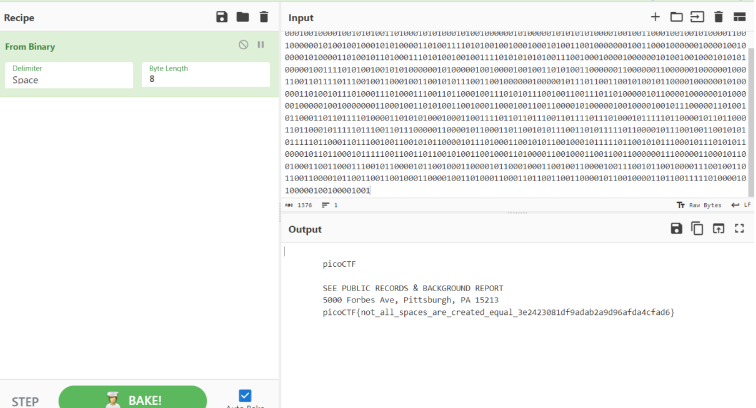Viewport: 756px width, 408px height.
Task: Copy raw output to clipboard
Action: click(697, 229)
